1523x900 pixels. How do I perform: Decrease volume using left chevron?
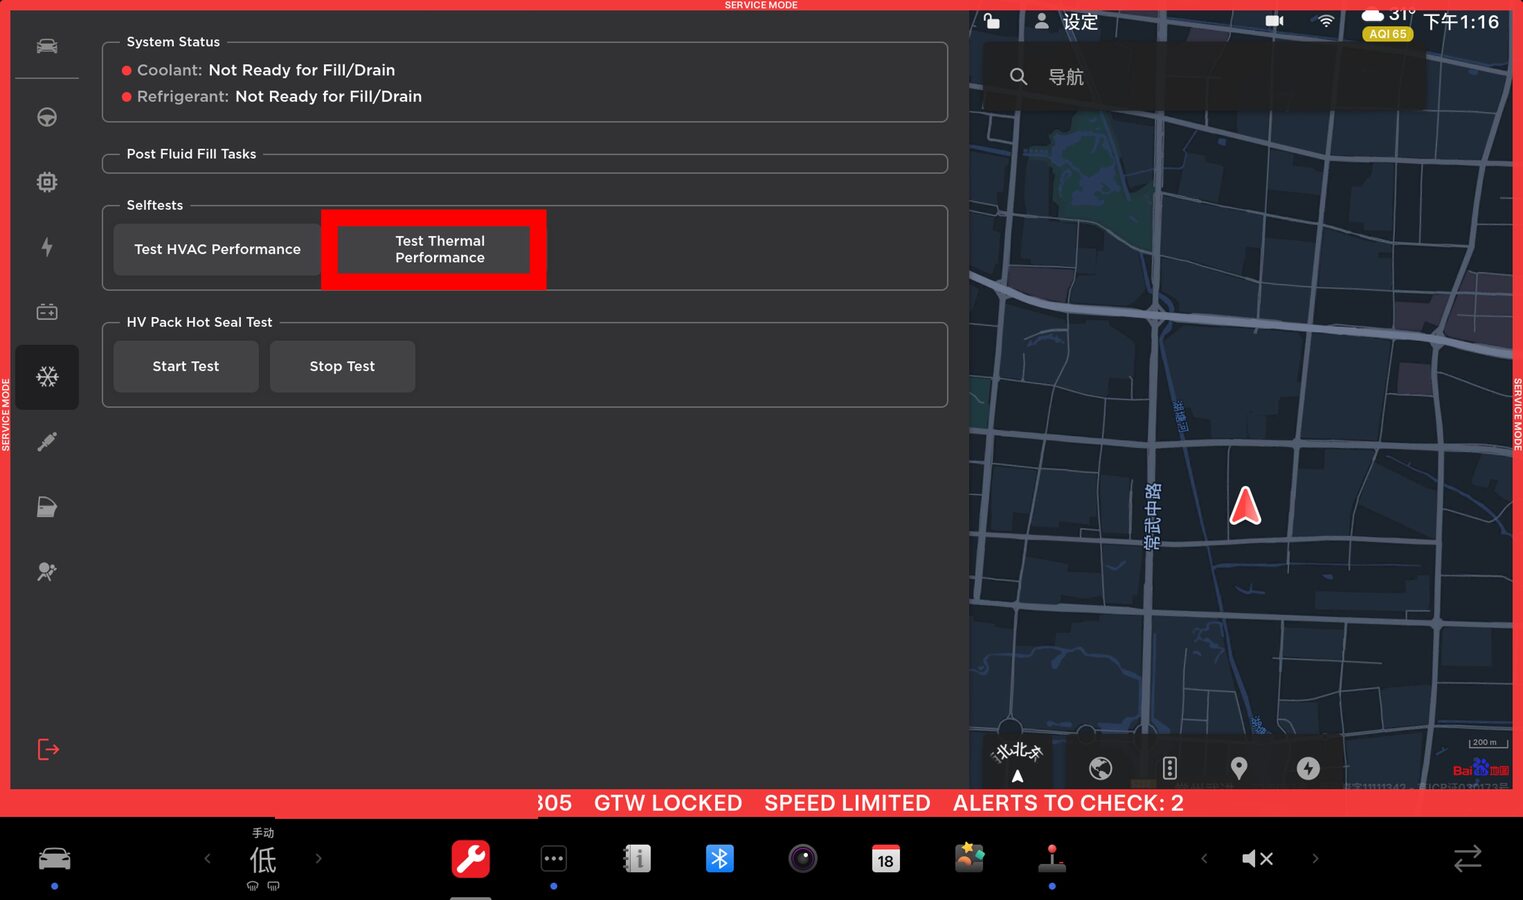click(1204, 858)
